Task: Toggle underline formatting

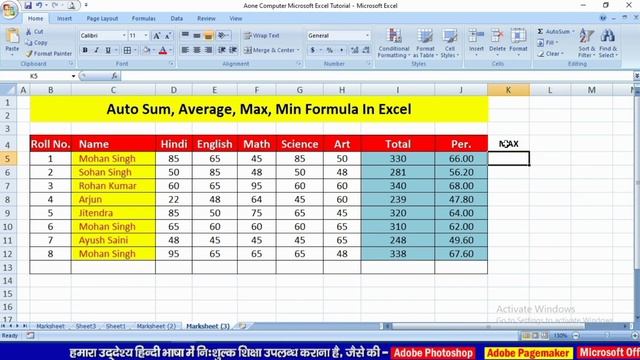Action: click(x=108, y=50)
